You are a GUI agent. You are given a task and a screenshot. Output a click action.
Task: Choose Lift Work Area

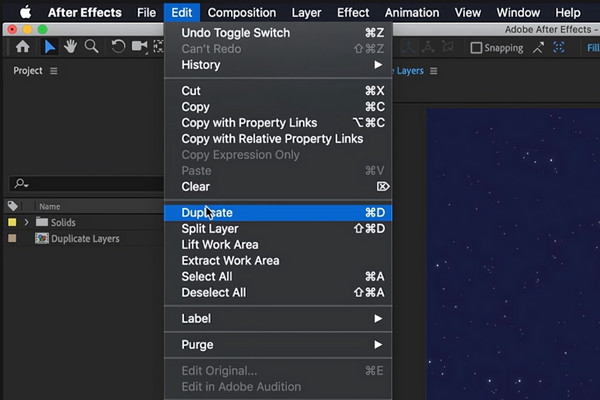point(278,245)
